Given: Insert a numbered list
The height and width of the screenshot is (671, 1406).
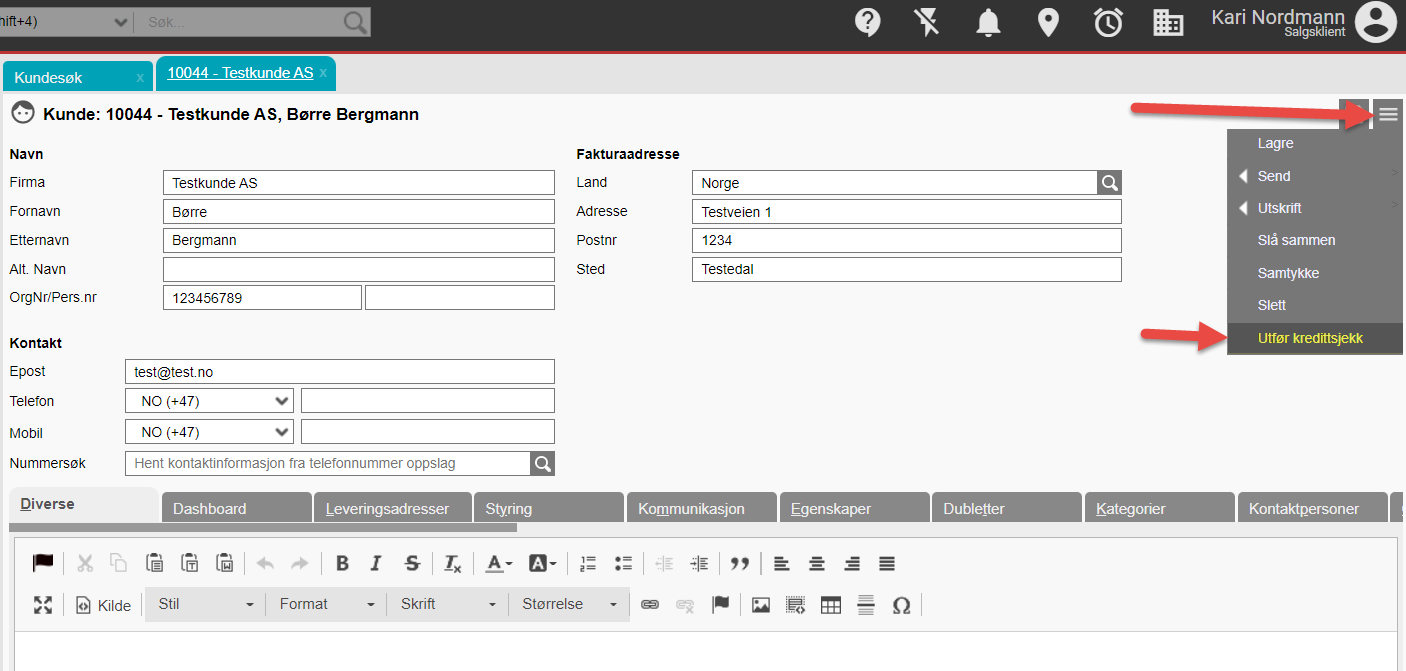Looking at the screenshot, I should pyautogui.click(x=588, y=563).
